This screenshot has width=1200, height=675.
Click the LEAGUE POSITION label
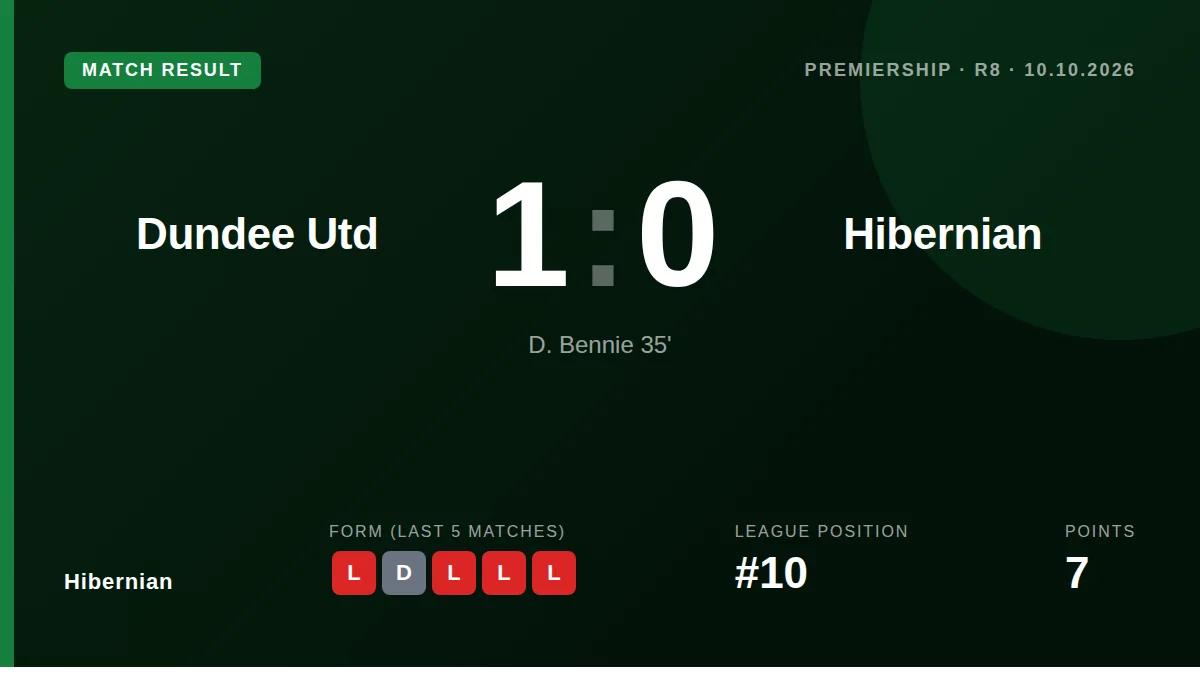(x=821, y=531)
